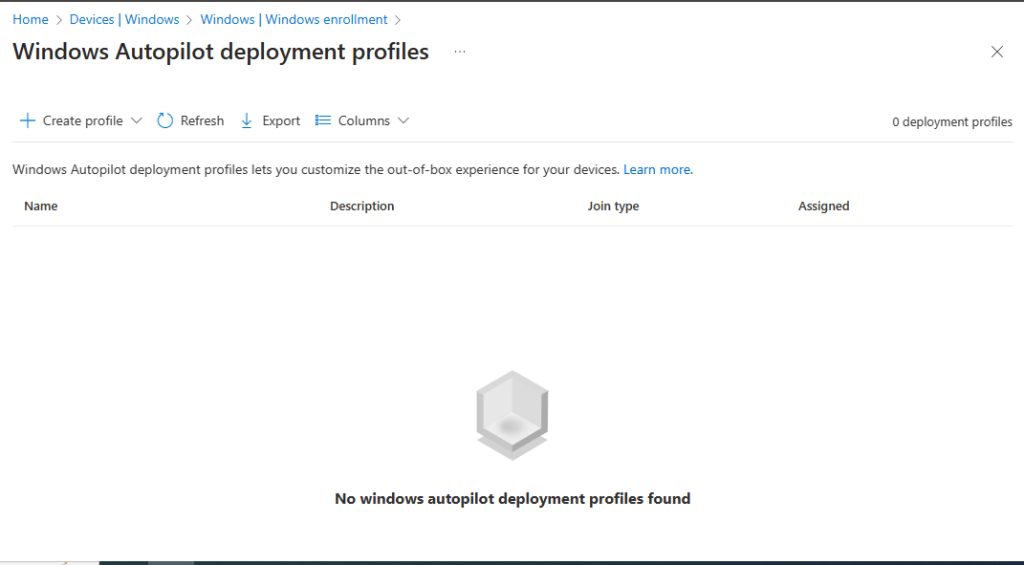This screenshot has width=1024, height=565.
Task: Click the '0 deployment profiles' count text
Action: (952, 122)
